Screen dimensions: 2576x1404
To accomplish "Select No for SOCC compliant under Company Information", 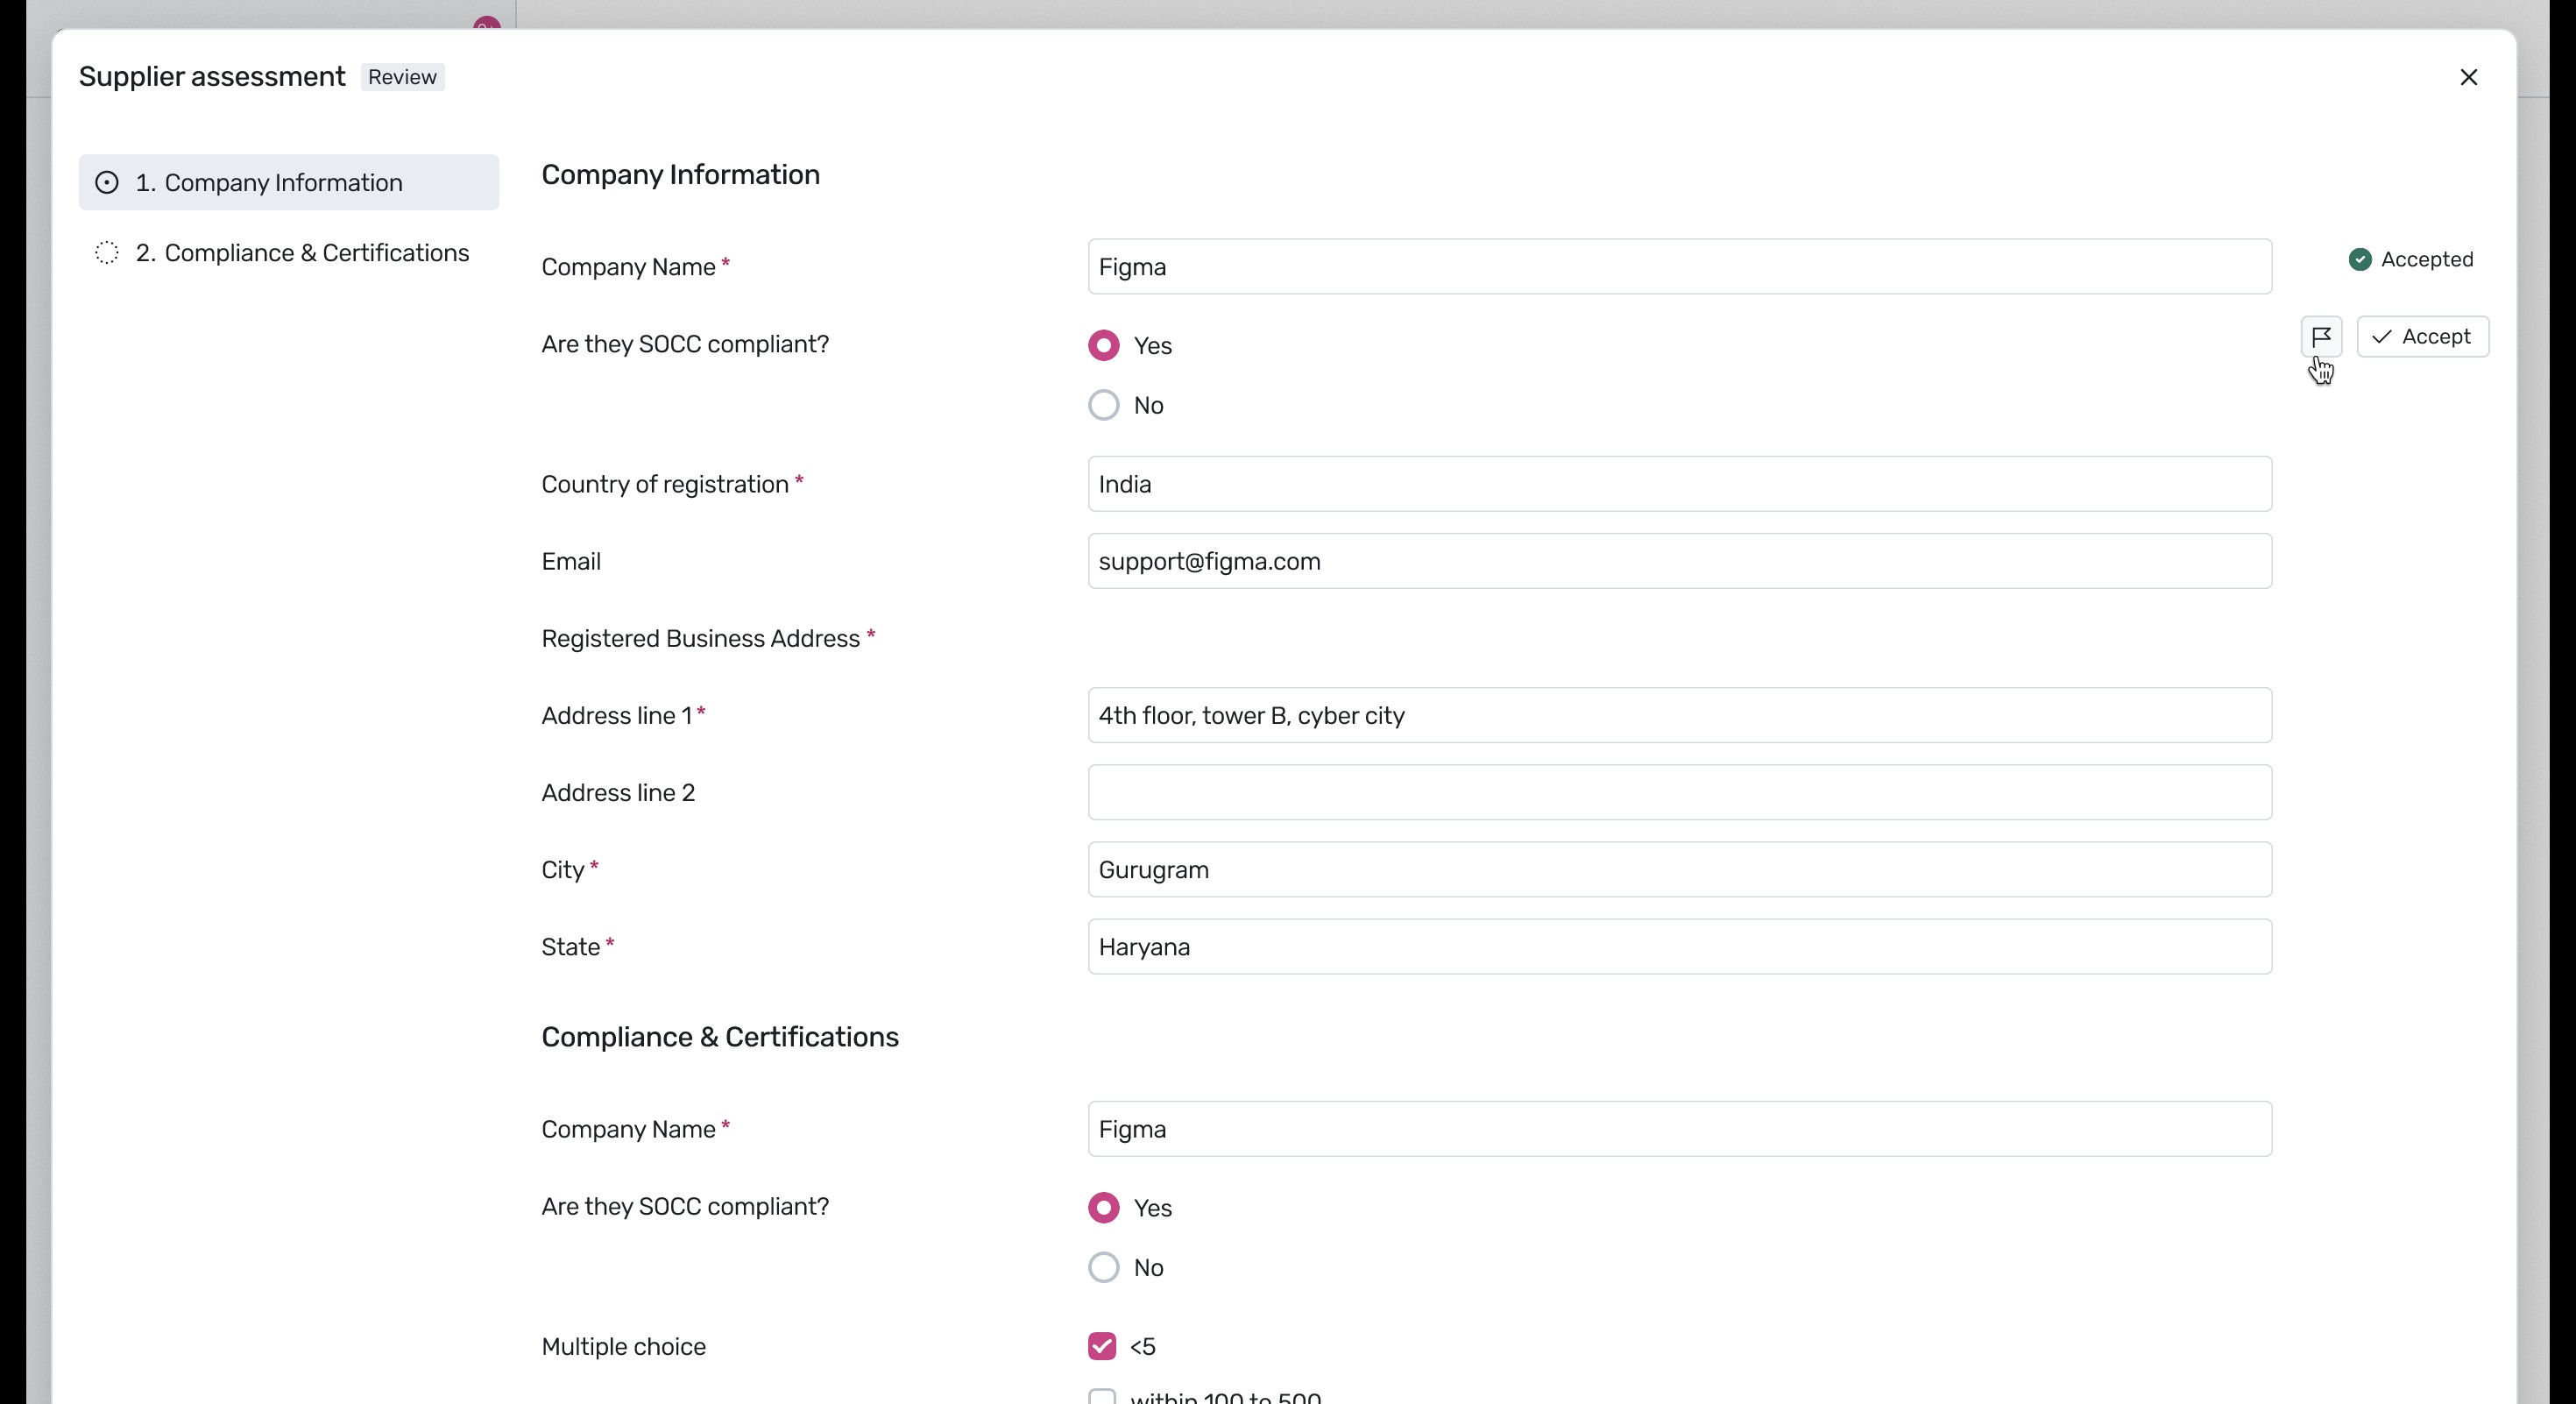I will pyautogui.click(x=1103, y=405).
